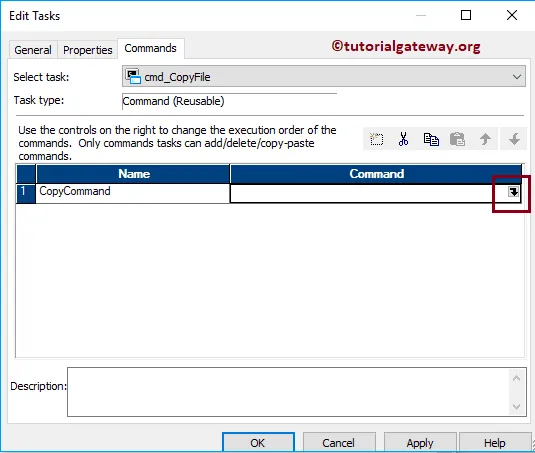Move command down with arrow icon
535x453 pixels.
click(514, 139)
